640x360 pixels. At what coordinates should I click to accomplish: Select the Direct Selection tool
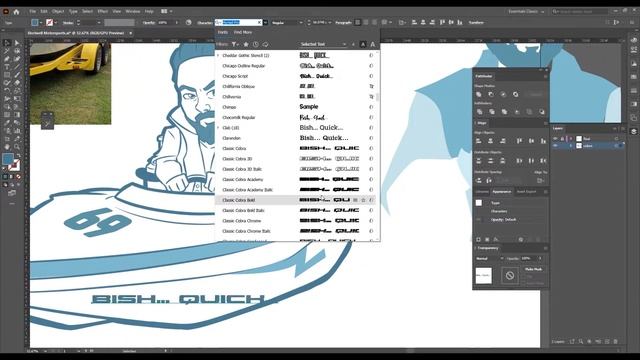pos(17,43)
